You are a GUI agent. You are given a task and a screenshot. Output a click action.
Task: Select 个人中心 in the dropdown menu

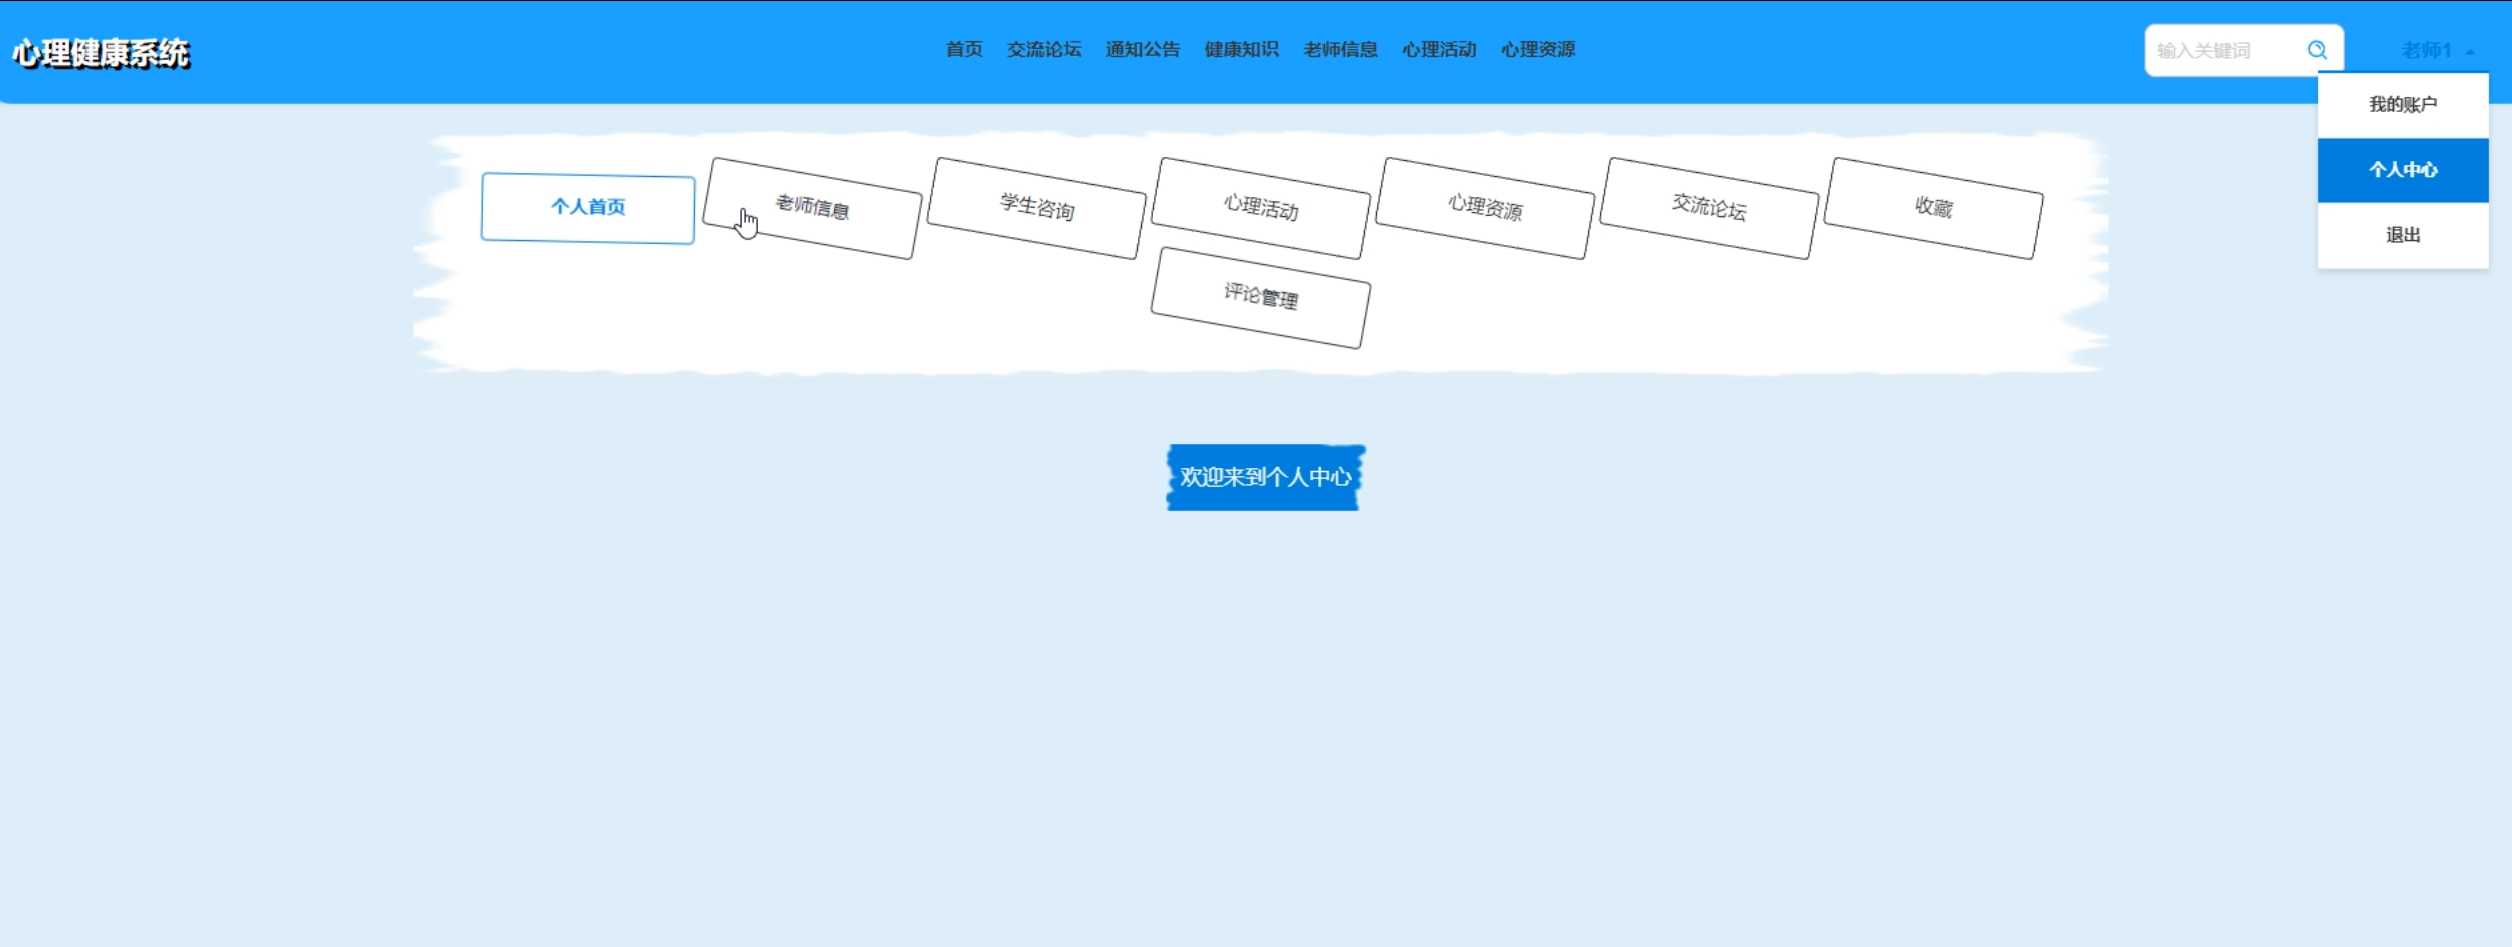pyautogui.click(x=2402, y=170)
